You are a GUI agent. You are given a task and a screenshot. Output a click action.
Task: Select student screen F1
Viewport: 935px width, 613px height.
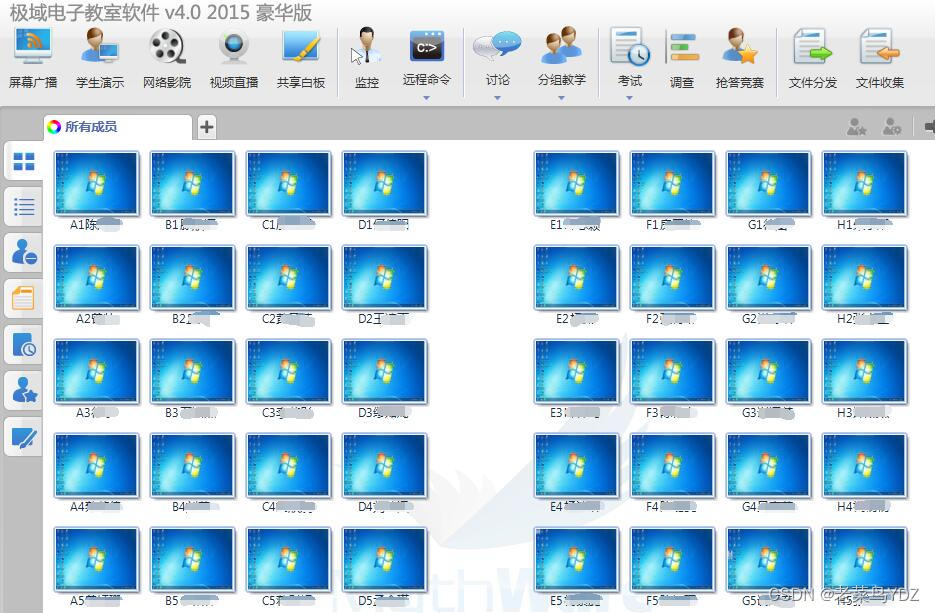tap(672, 184)
